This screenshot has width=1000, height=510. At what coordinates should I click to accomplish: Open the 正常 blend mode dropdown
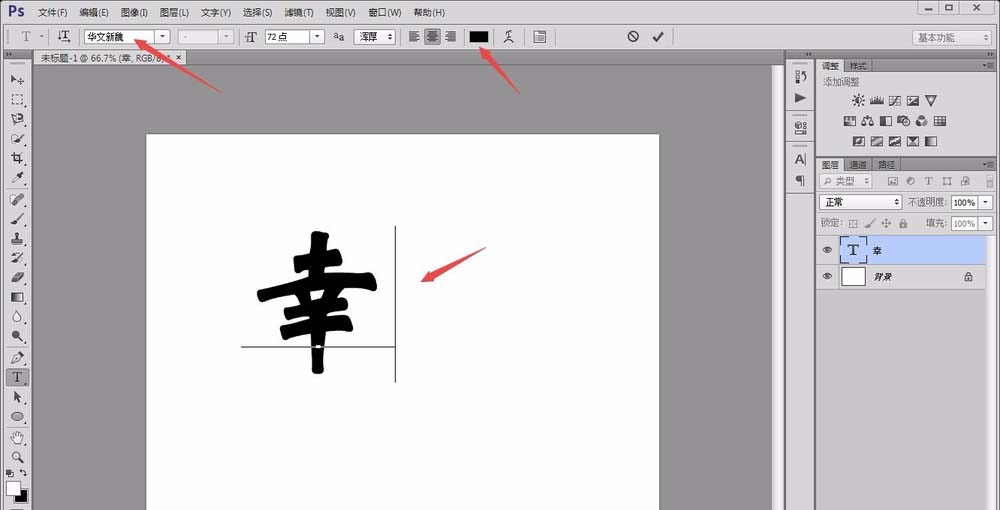click(x=860, y=202)
